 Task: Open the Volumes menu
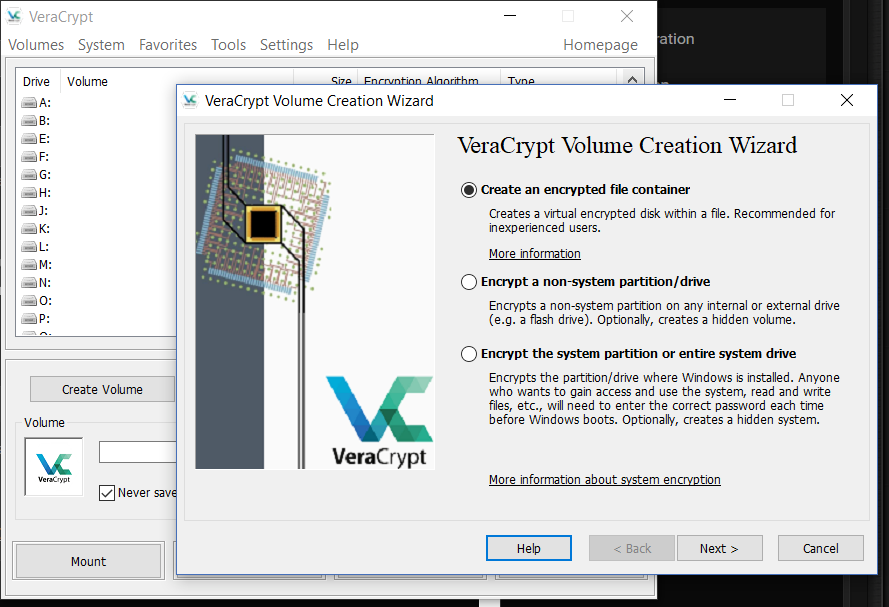click(x=36, y=45)
